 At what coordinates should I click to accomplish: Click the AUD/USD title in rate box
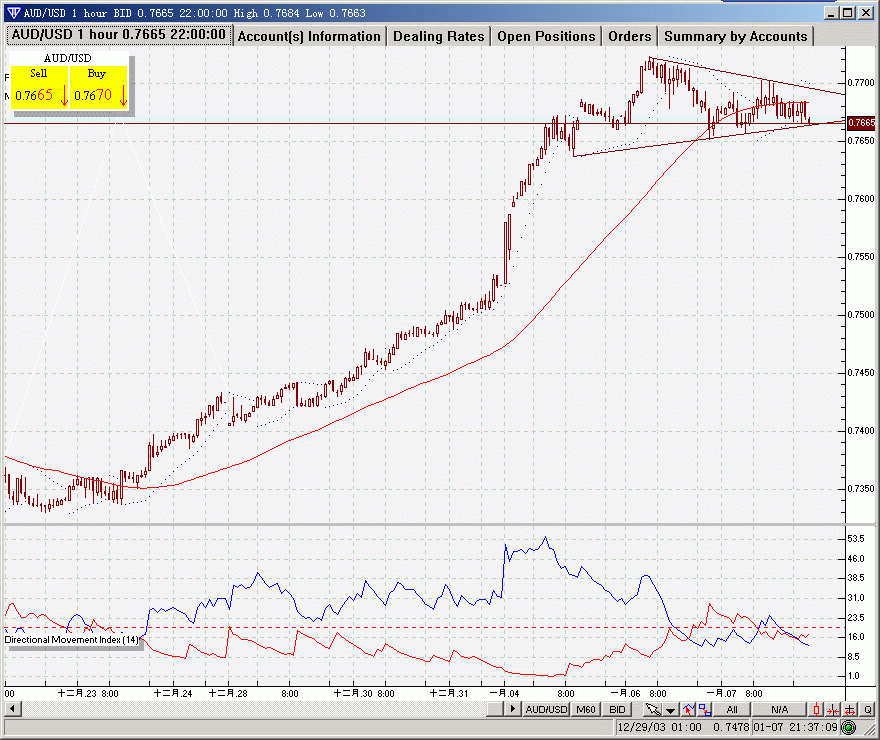tap(67, 58)
